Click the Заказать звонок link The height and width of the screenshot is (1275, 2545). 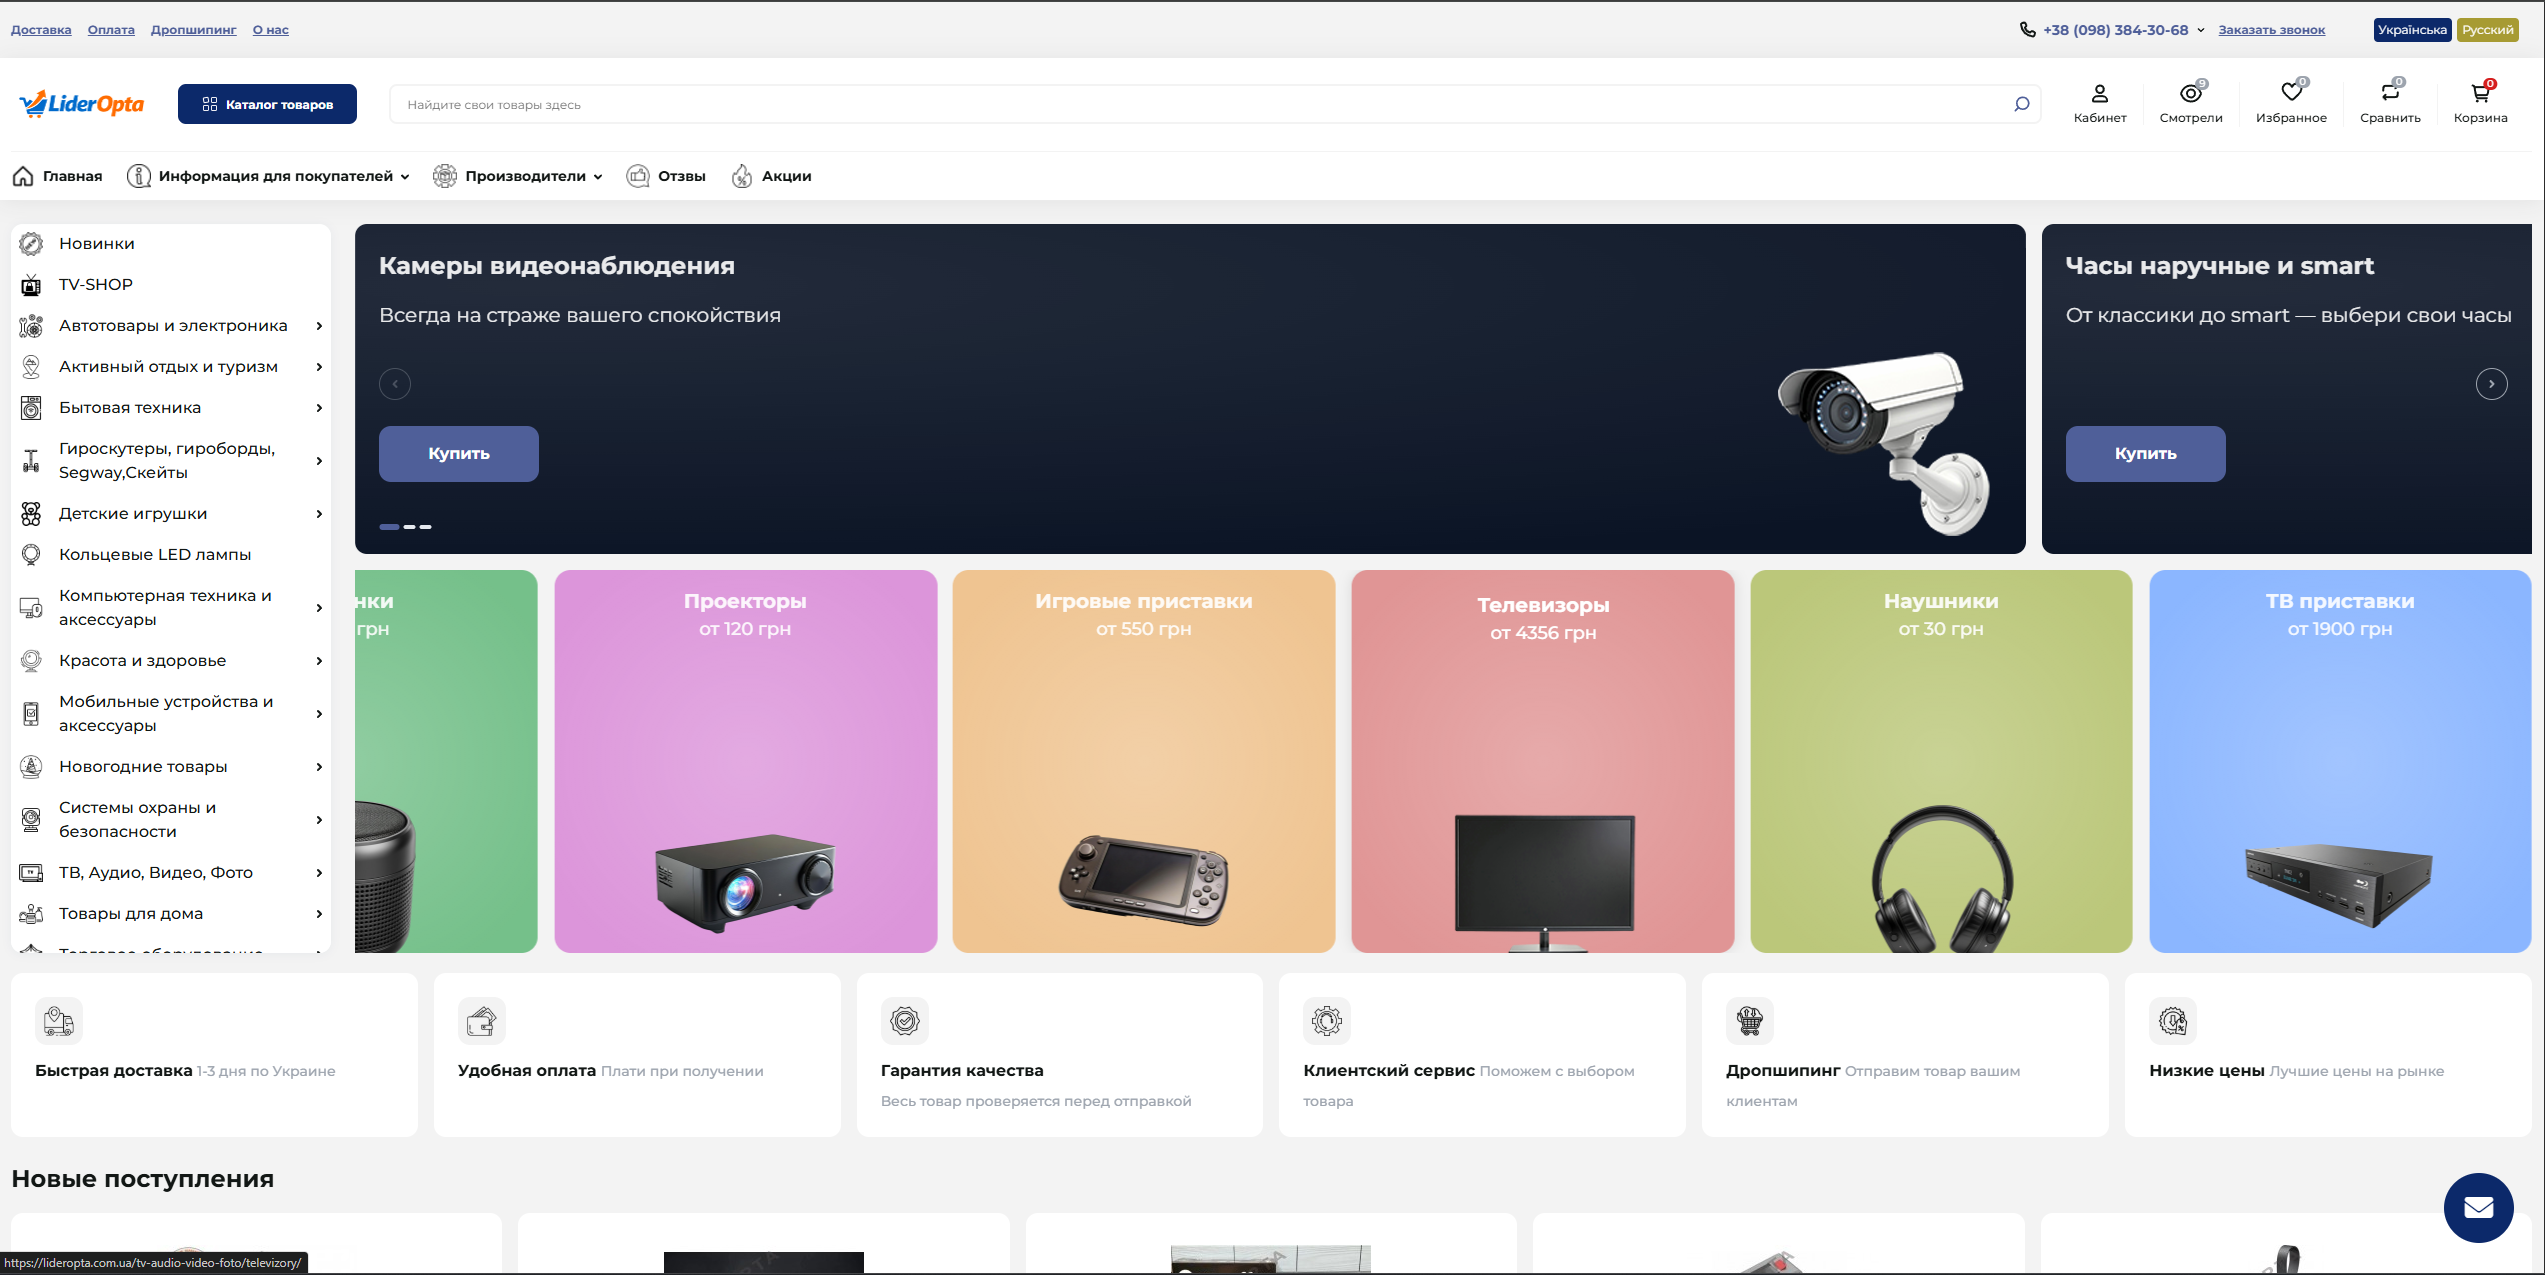[x=2272, y=30]
